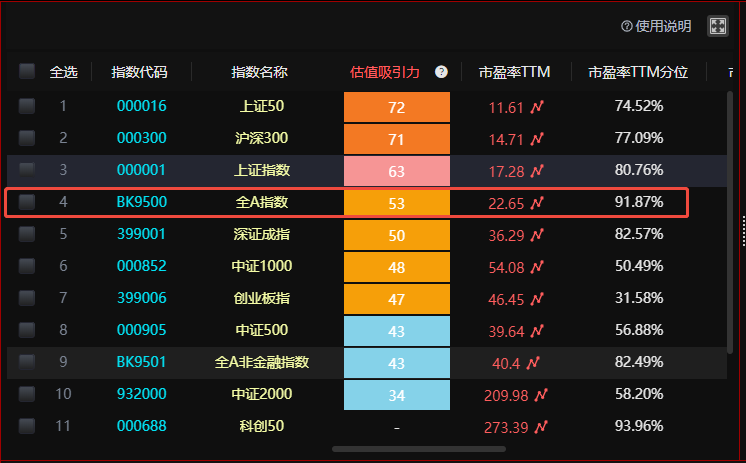Check the box for 上证50 row
Screen dimensions: 746x463
click(x=27, y=106)
